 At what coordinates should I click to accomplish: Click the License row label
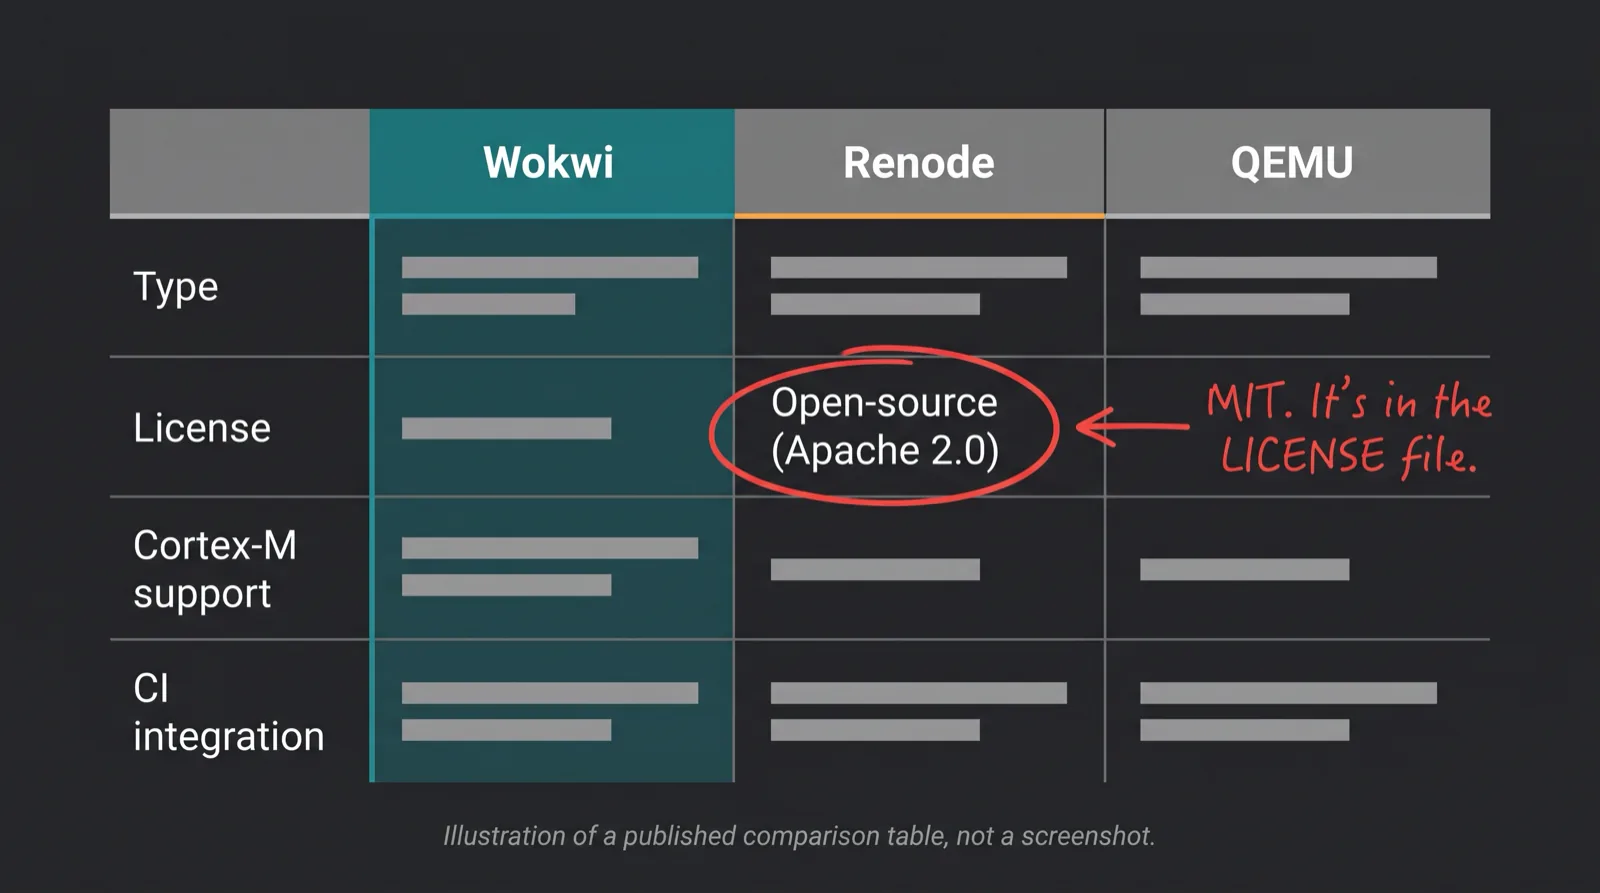click(x=202, y=428)
